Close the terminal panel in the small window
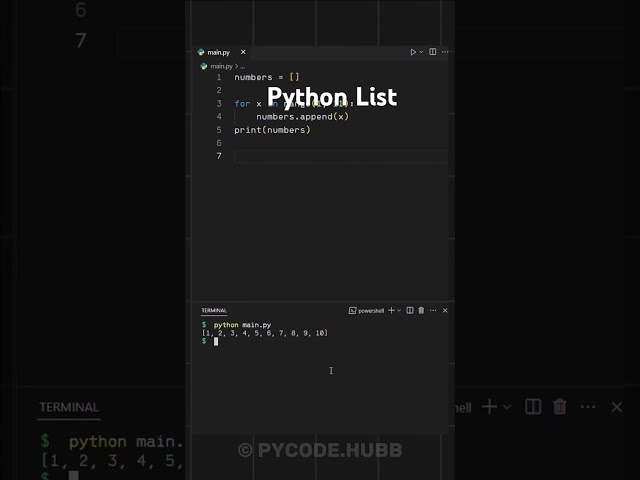 point(445,311)
